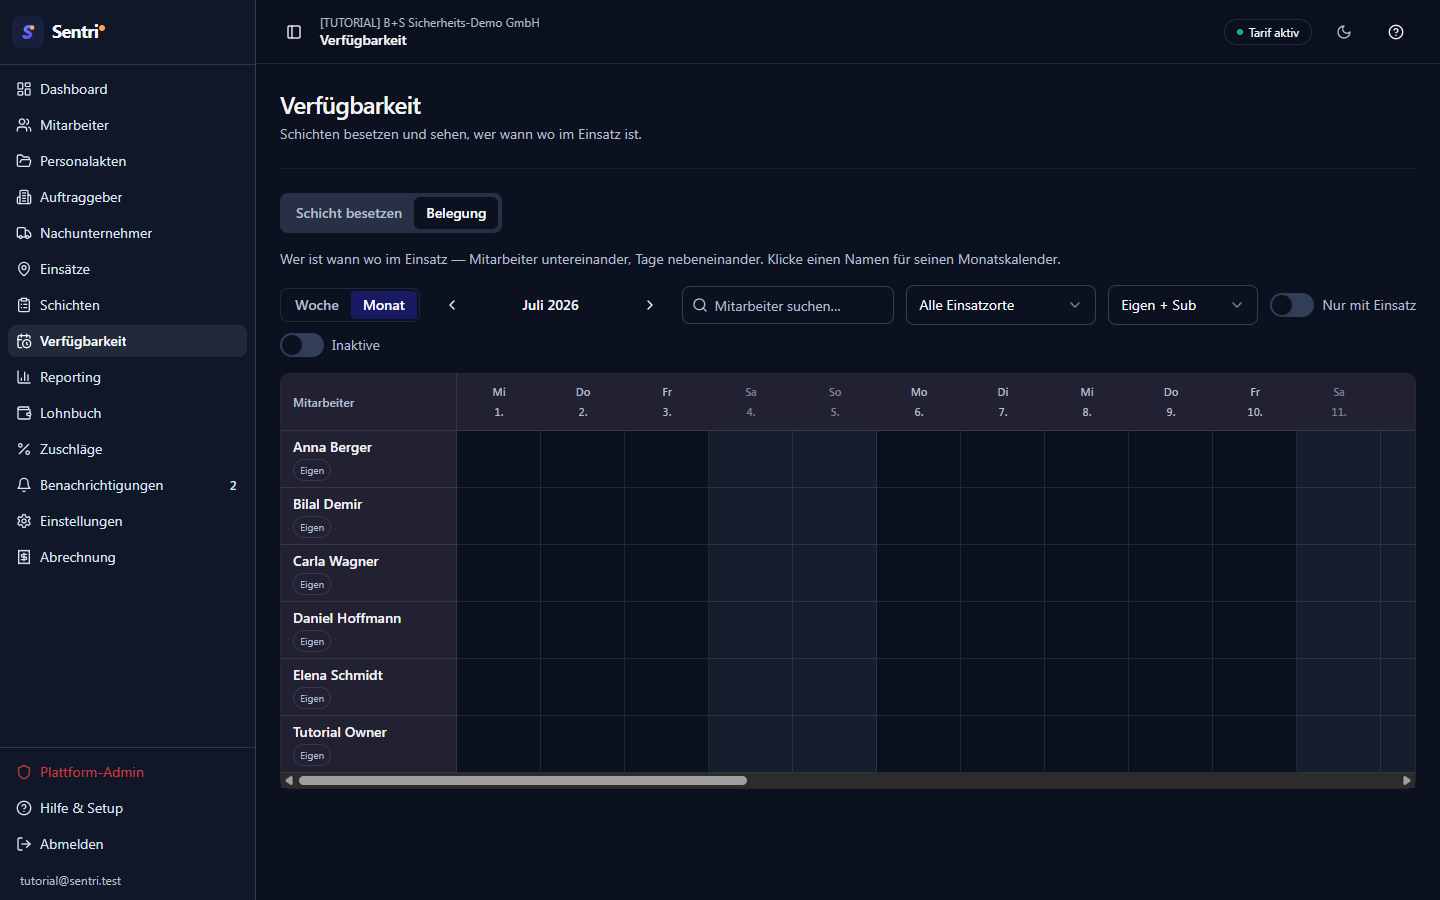Click the Nachunternehmer truck icon
The height and width of the screenshot is (900, 1440).
click(24, 233)
